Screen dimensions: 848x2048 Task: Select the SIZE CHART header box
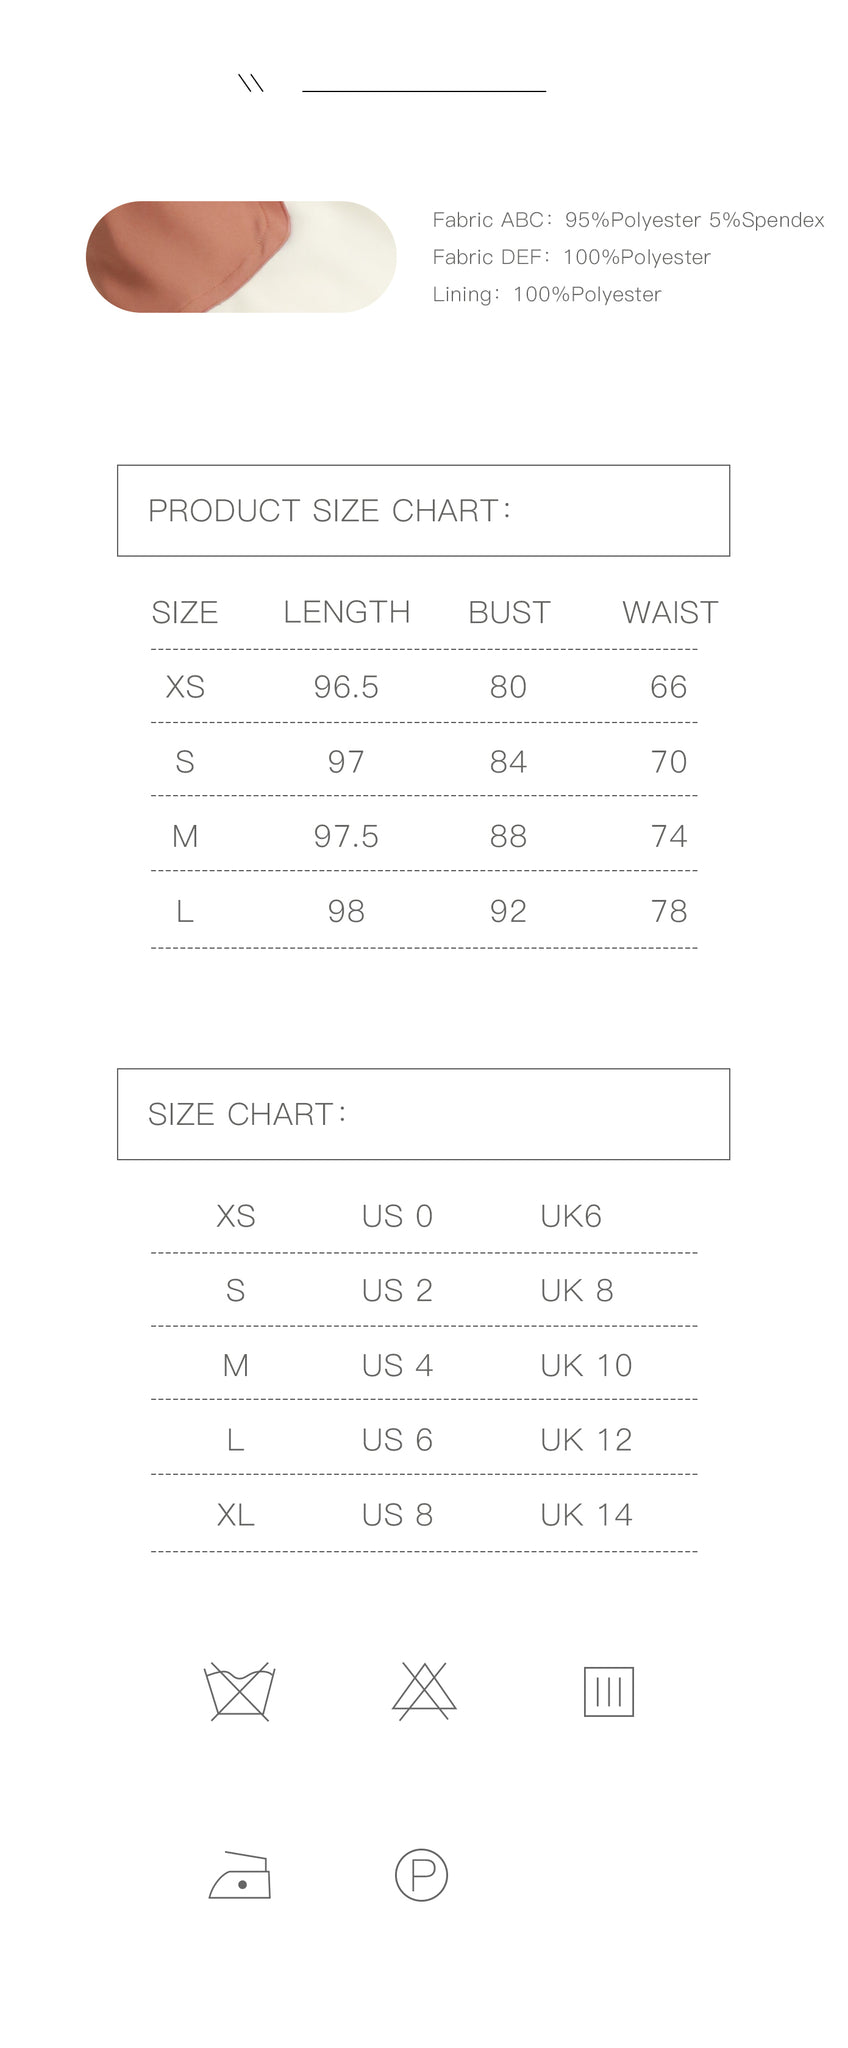(423, 1114)
